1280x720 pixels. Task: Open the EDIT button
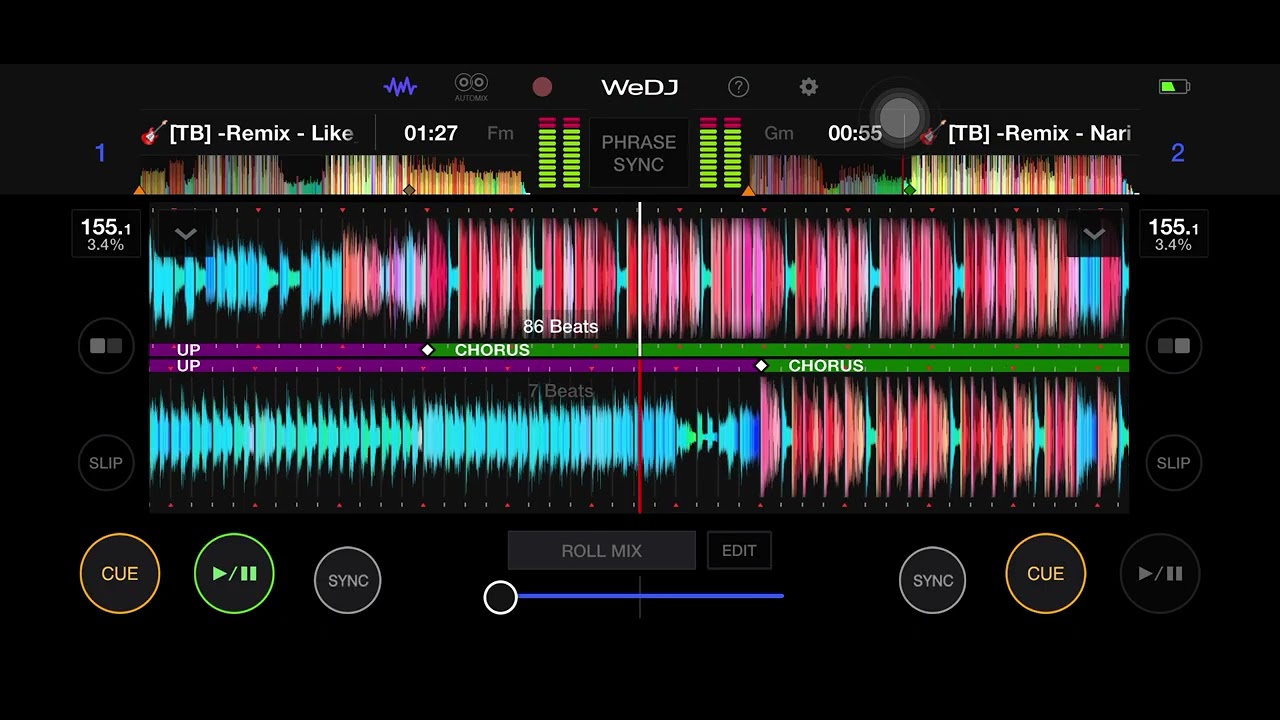(x=739, y=551)
